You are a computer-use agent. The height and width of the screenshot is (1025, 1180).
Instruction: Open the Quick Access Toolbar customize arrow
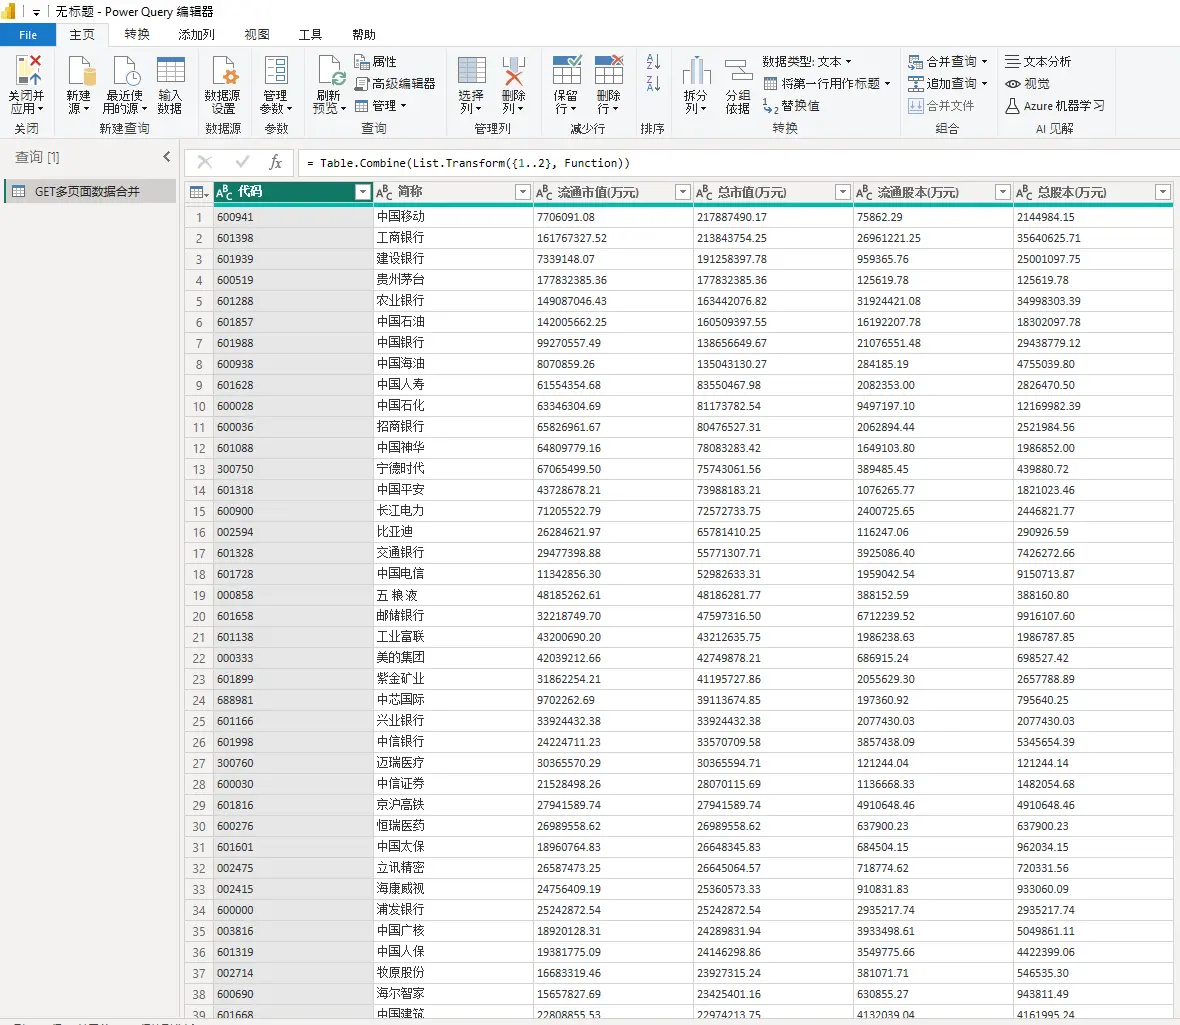(36, 12)
